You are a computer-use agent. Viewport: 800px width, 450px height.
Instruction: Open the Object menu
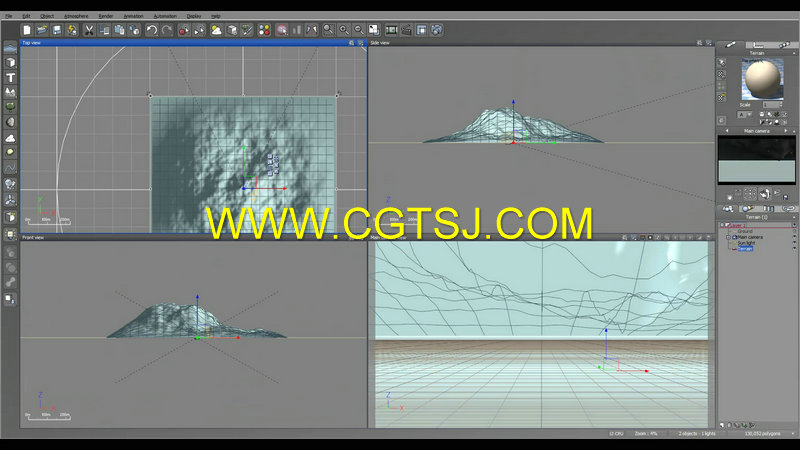[x=47, y=16]
